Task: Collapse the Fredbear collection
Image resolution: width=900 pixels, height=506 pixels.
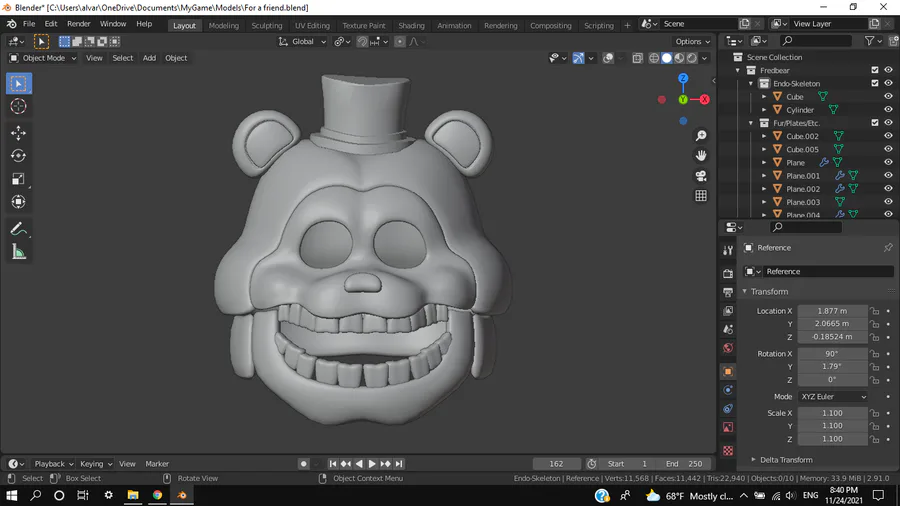Action: click(x=738, y=70)
